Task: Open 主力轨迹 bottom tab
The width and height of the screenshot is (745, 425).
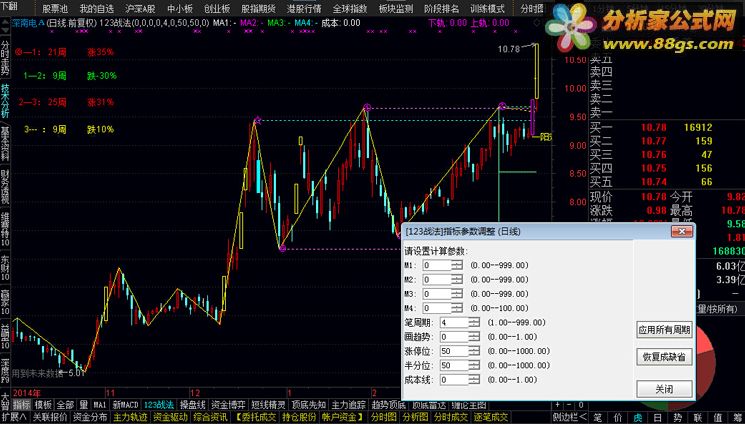Action: [x=130, y=417]
